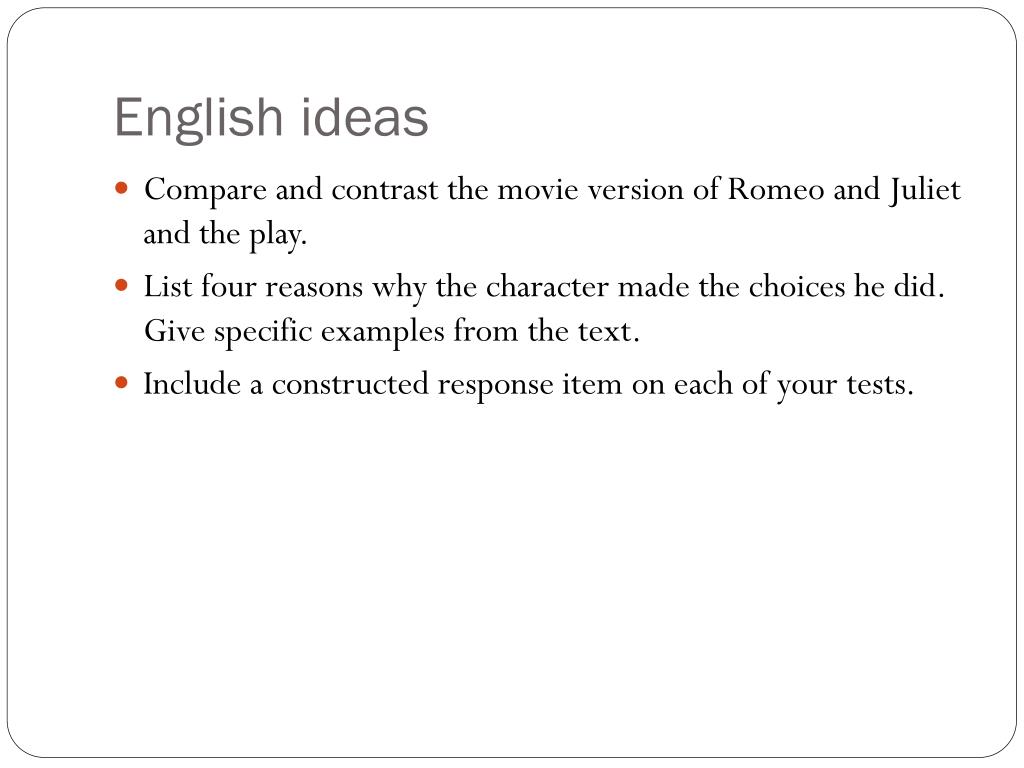Click the 'English ideas' slide title
Viewport: 1024px width, 768px height.
tap(271, 118)
